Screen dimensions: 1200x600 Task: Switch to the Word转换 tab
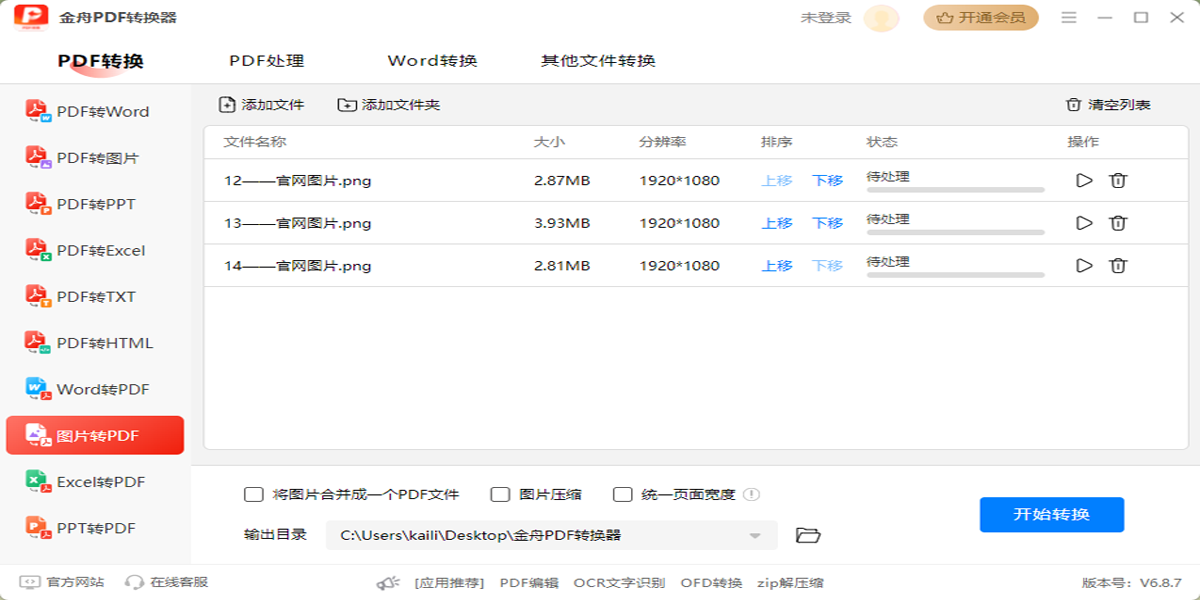(x=432, y=61)
